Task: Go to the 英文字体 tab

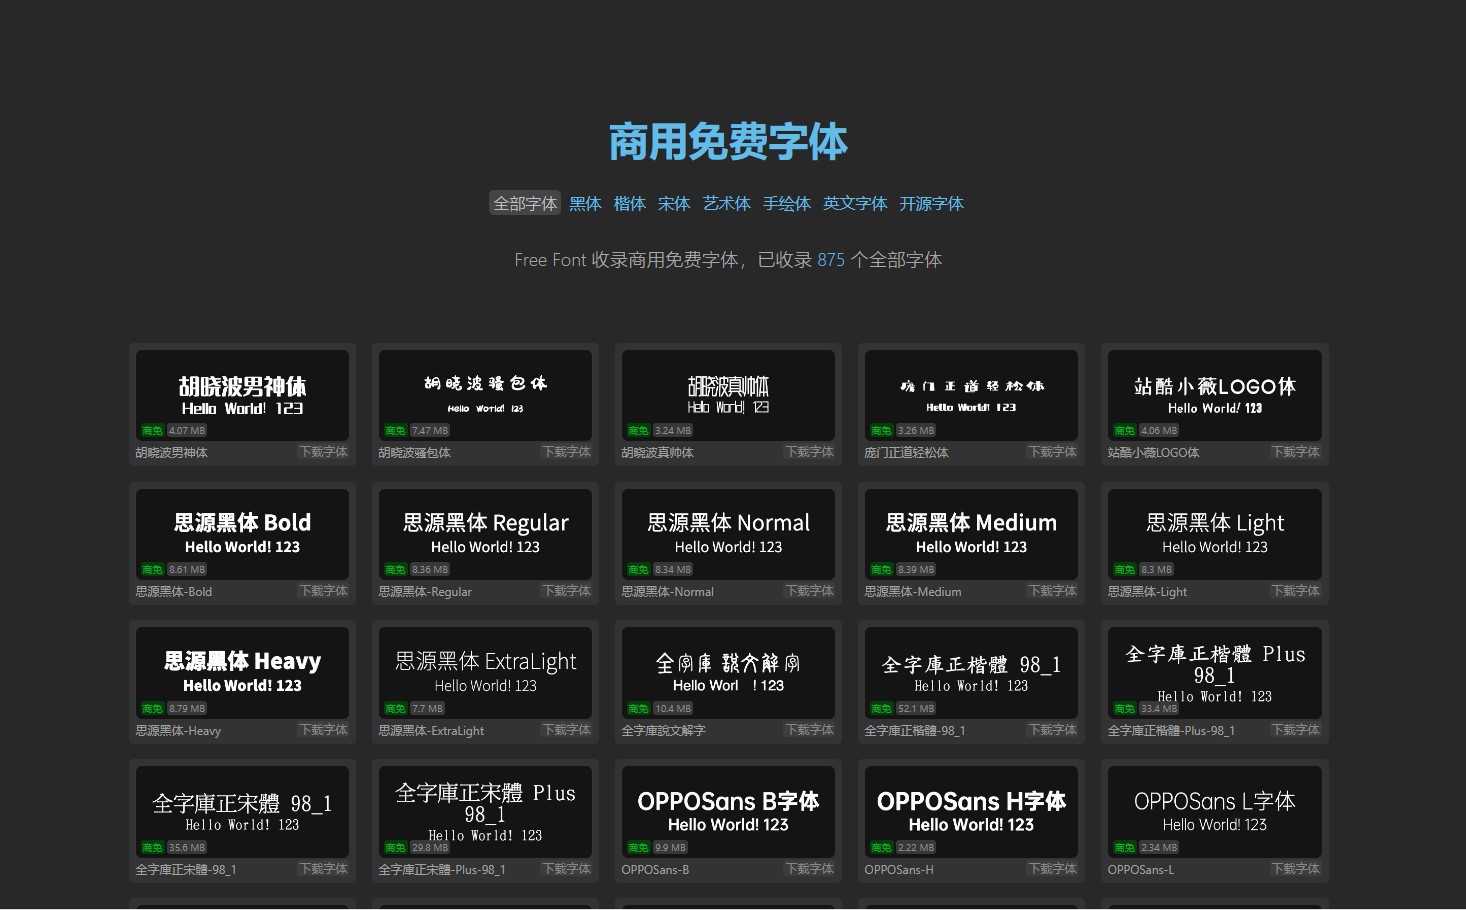Action: click(x=854, y=204)
